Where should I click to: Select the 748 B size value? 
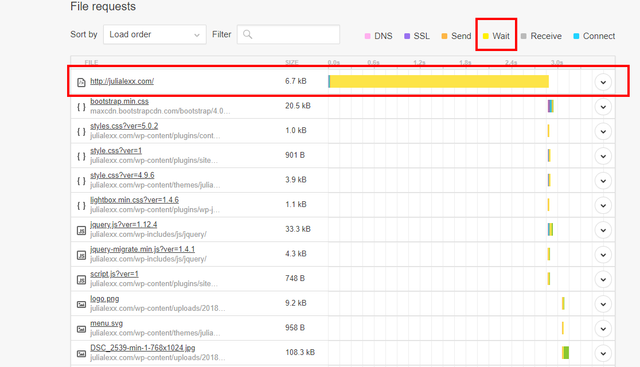(295, 278)
